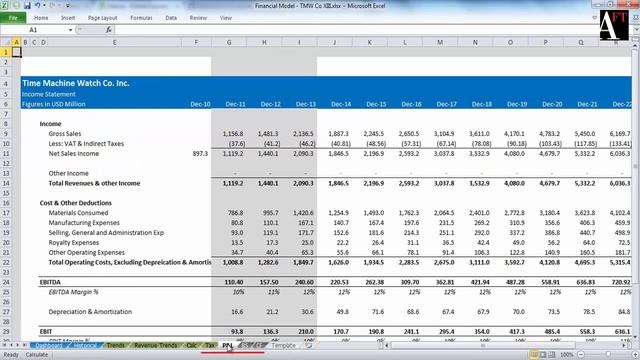Click the Royalty Expenses row label
The height and width of the screenshot is (360, 640).
(73, 242)
